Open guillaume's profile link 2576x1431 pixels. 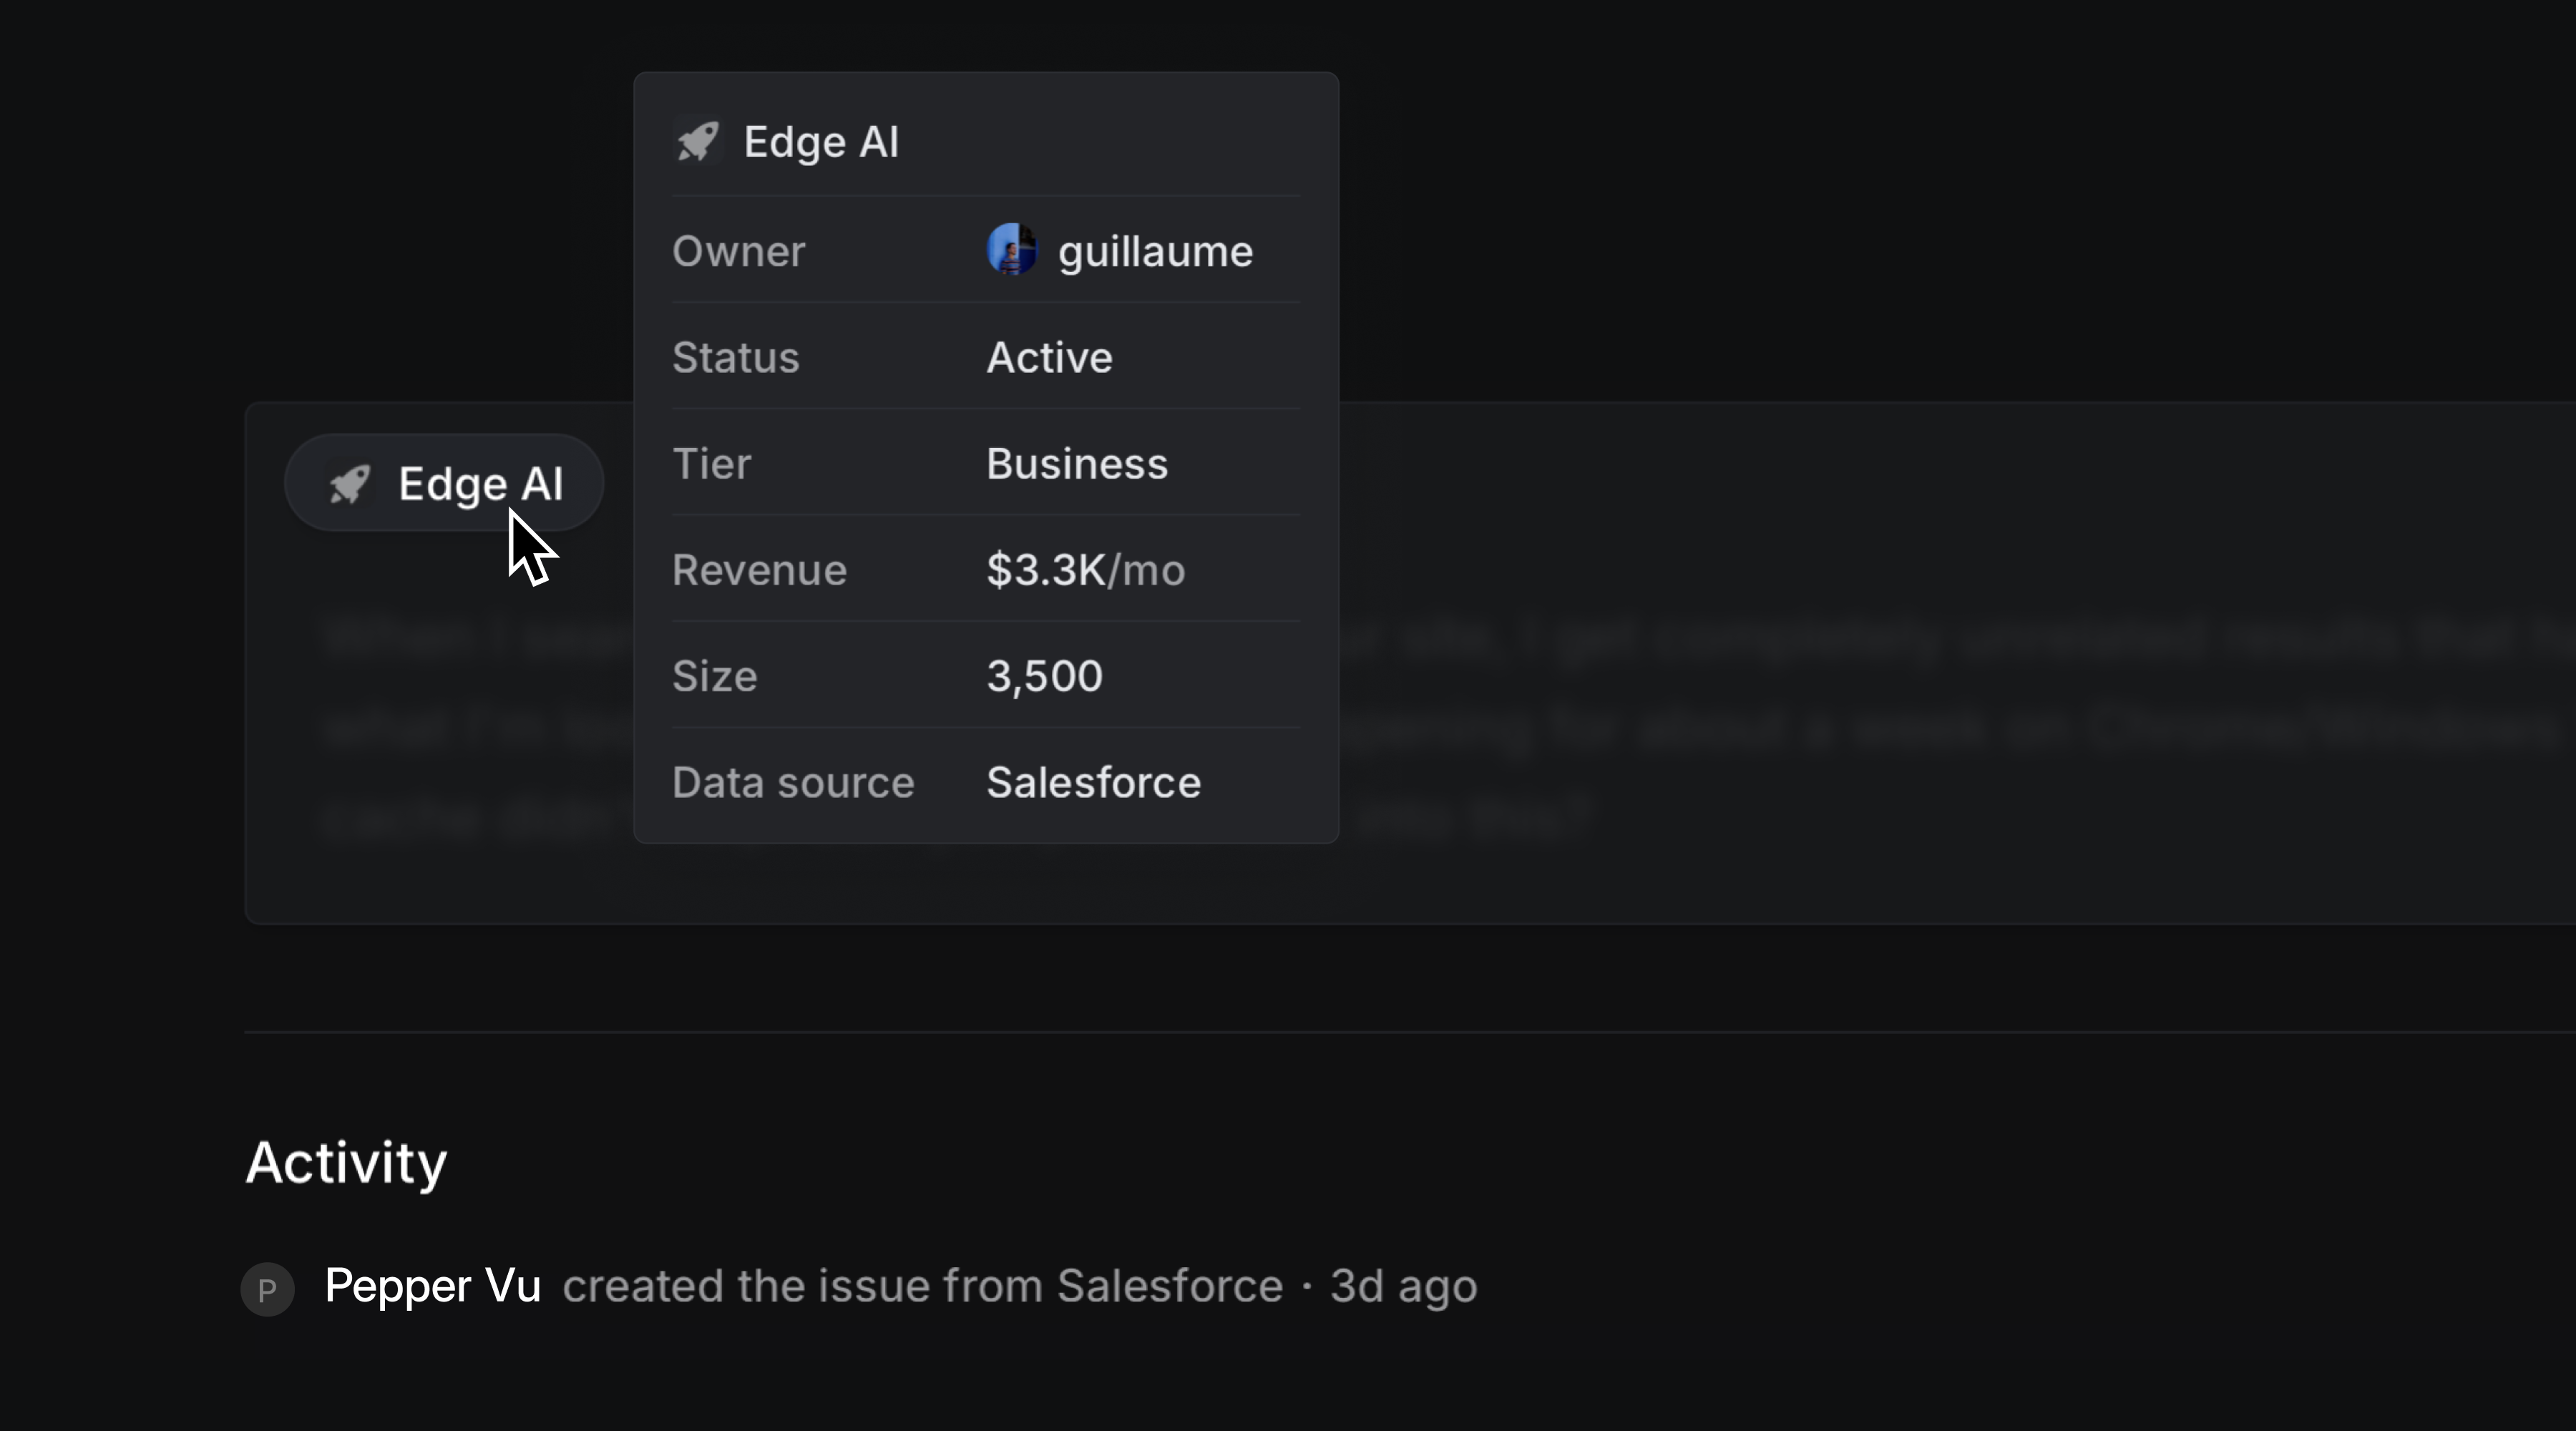(x=1155, y=251)
